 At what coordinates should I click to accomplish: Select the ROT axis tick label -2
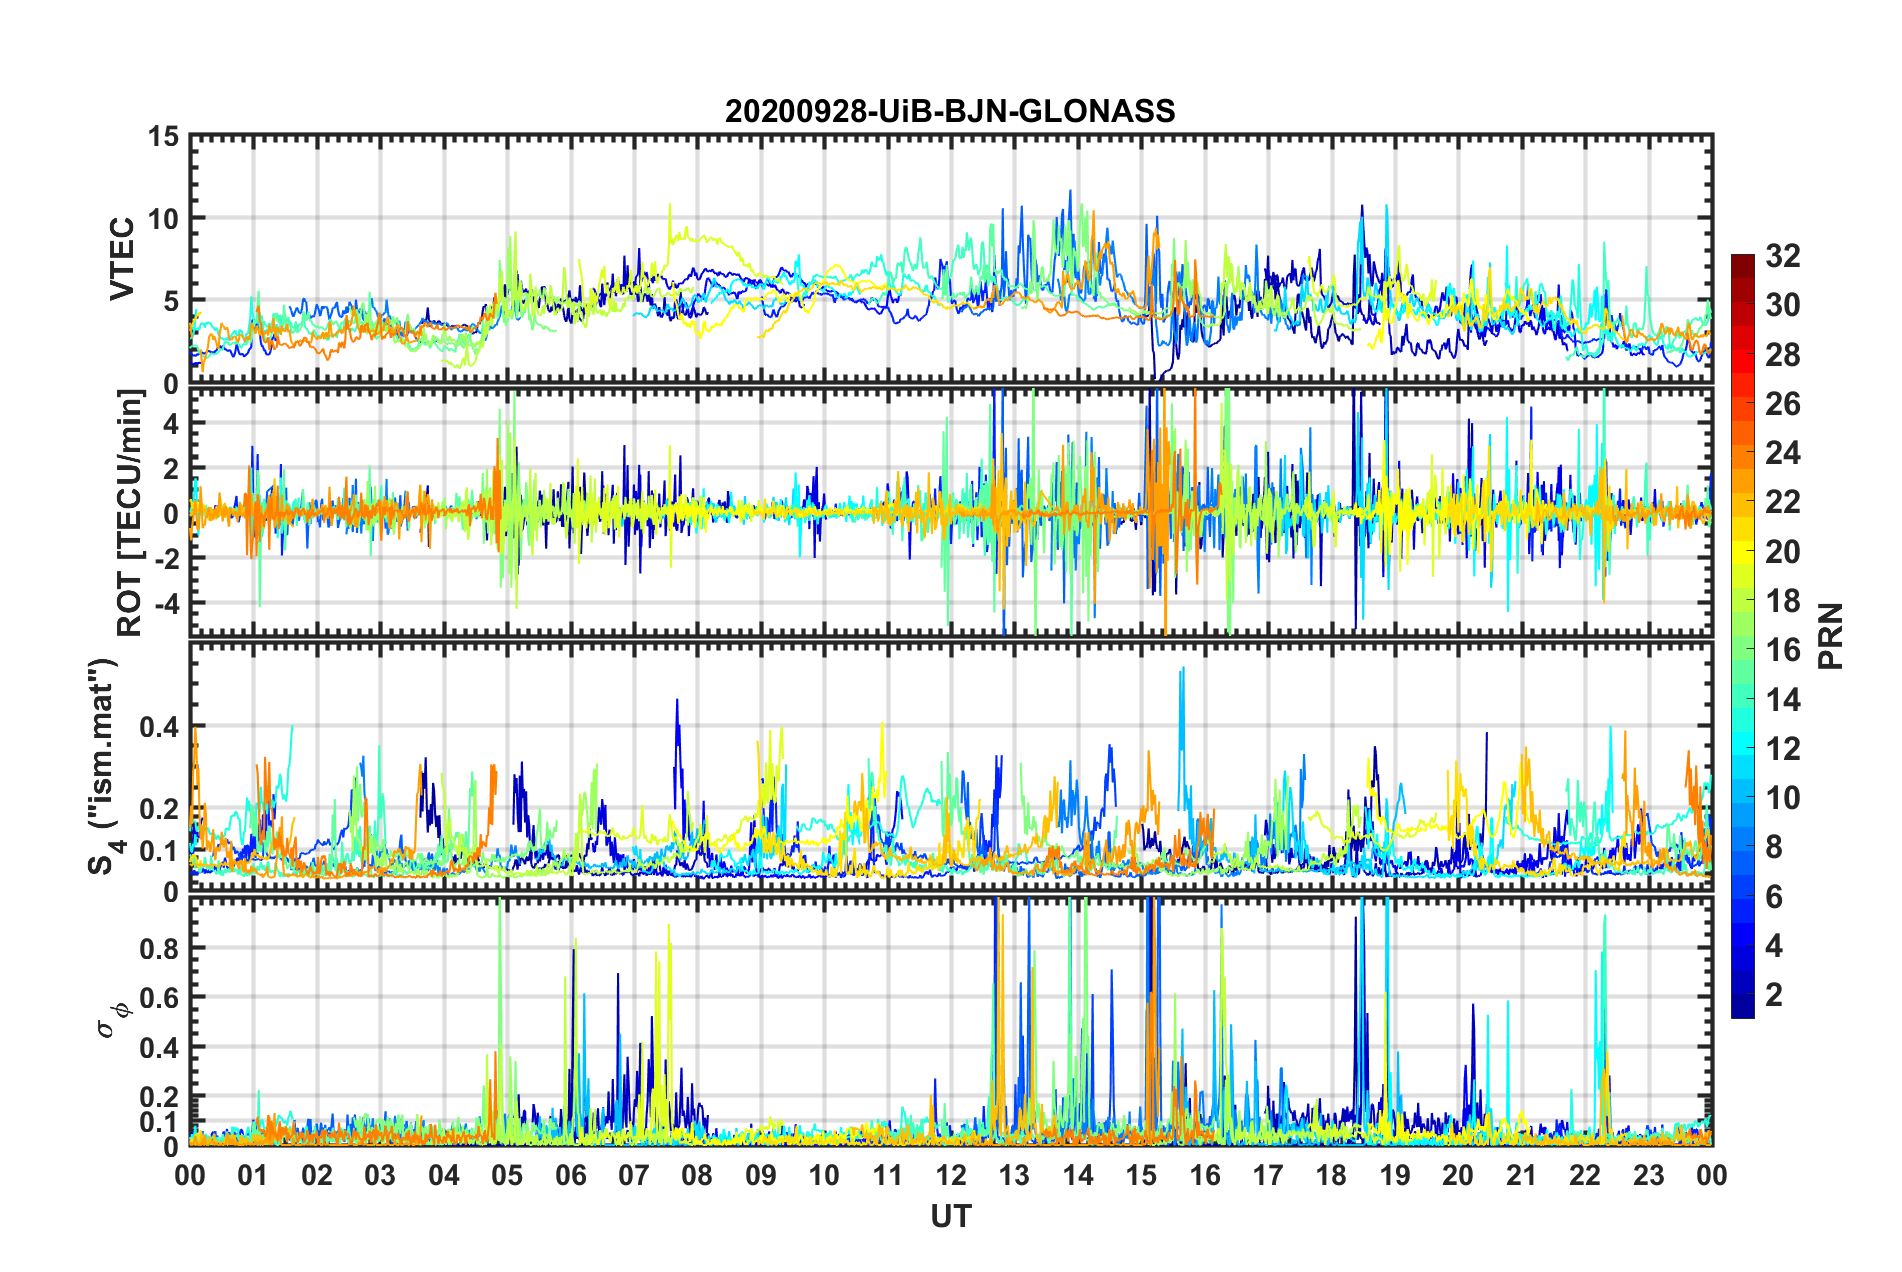pos(166,558)
